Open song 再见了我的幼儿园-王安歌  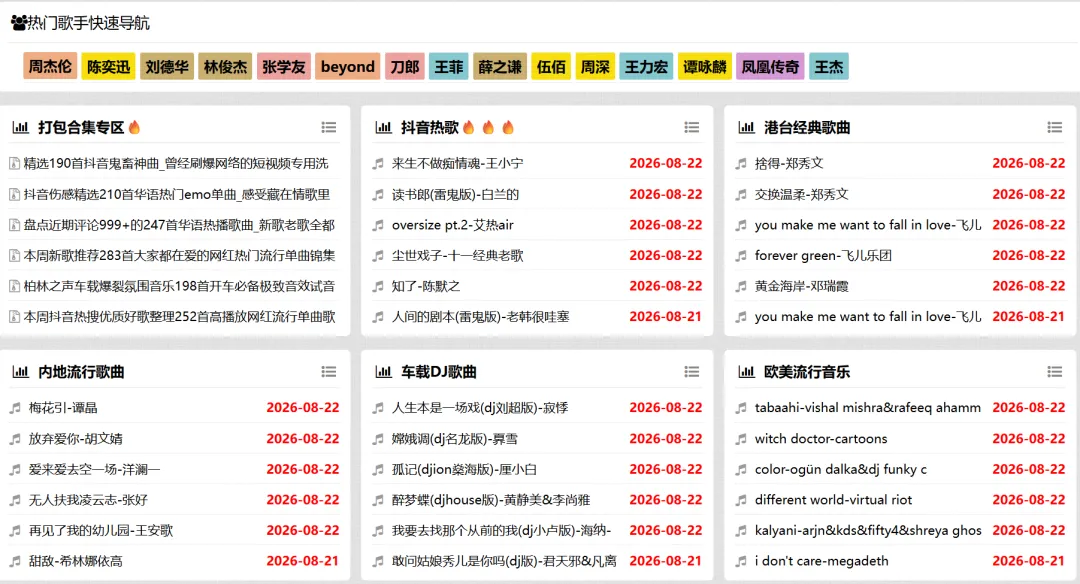point(101,530)
